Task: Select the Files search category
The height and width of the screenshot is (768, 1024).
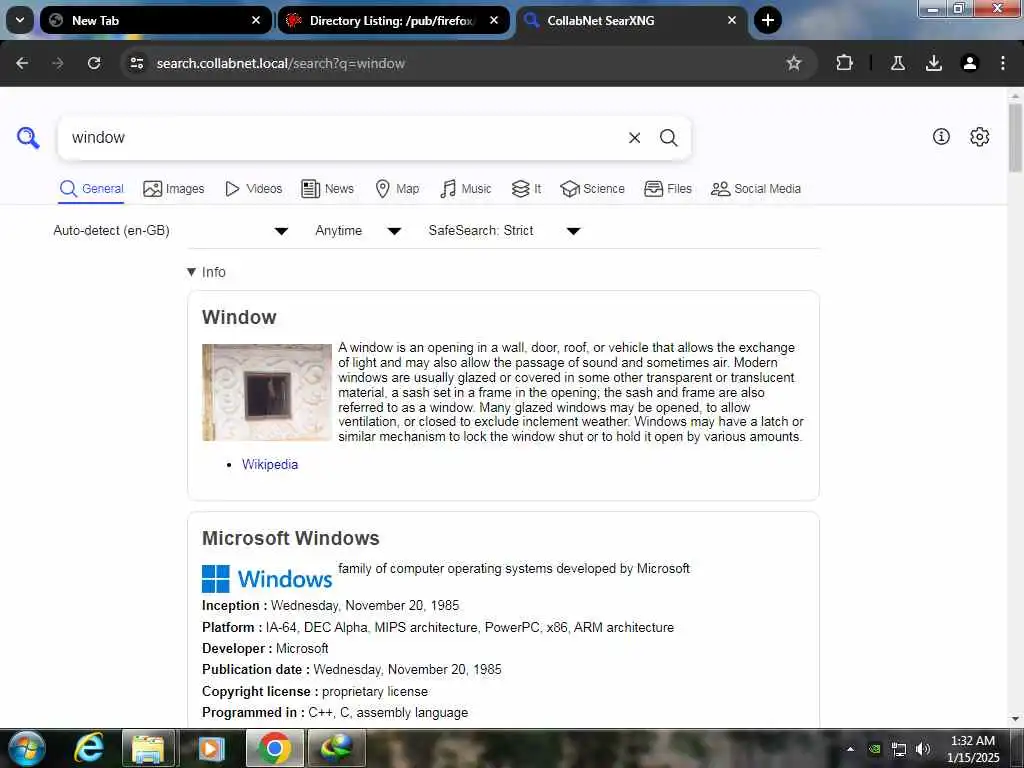Action: click(667, 189)
